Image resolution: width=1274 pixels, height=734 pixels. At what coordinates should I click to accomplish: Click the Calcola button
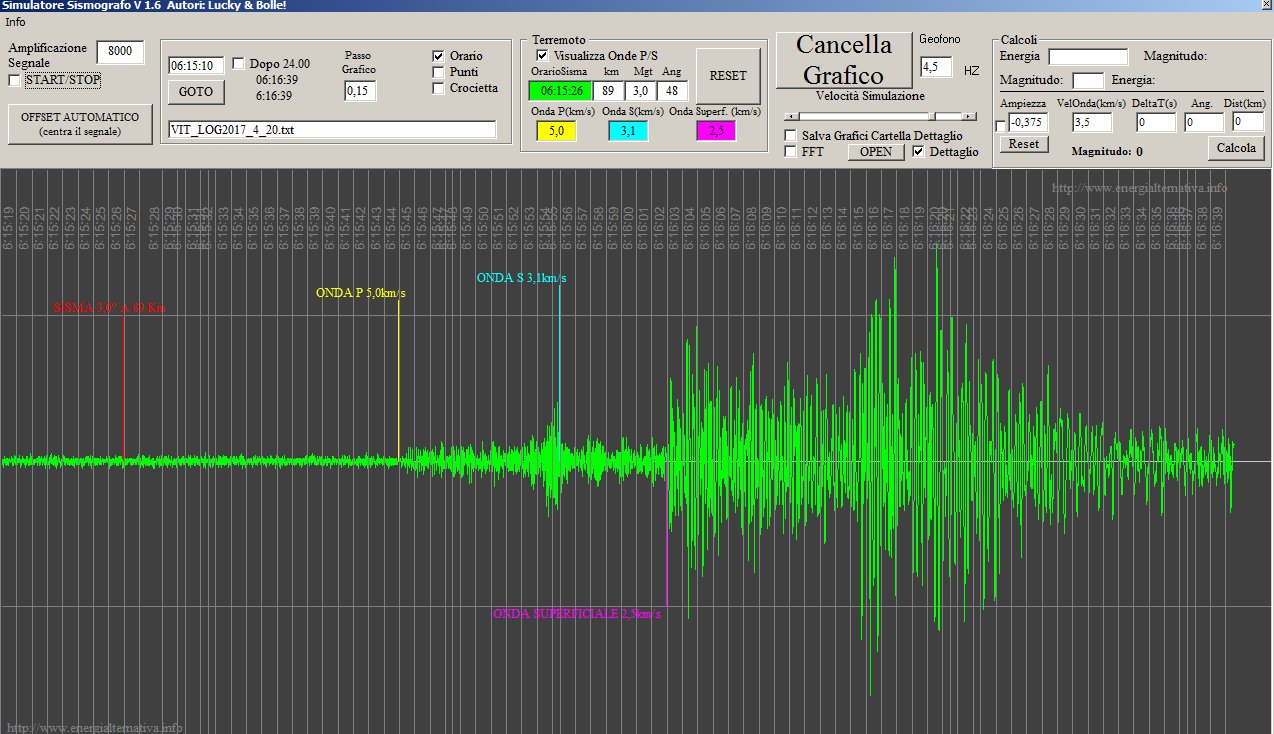1237,148
